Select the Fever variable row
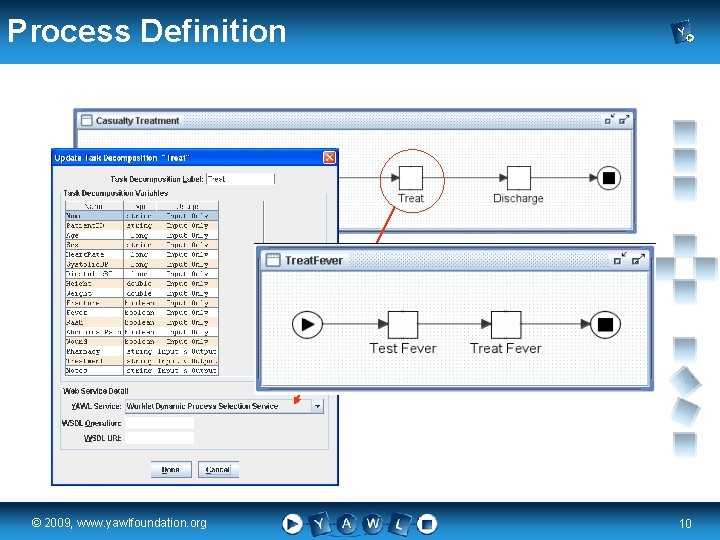Screen dimensions: 720x540 (x=141, y=312)
